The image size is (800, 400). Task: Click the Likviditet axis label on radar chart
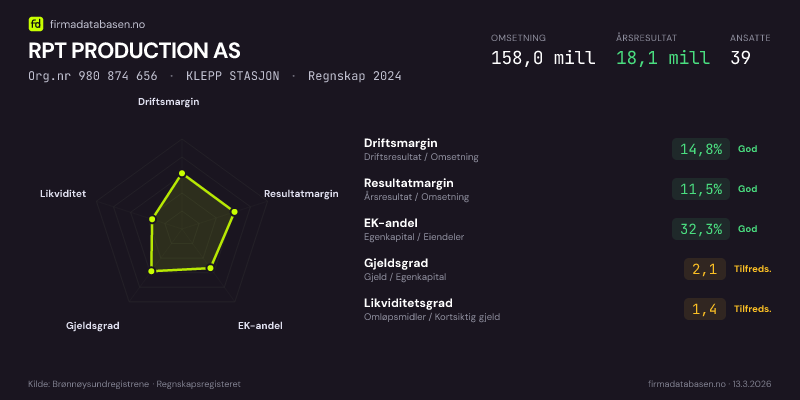click(63, 193)
